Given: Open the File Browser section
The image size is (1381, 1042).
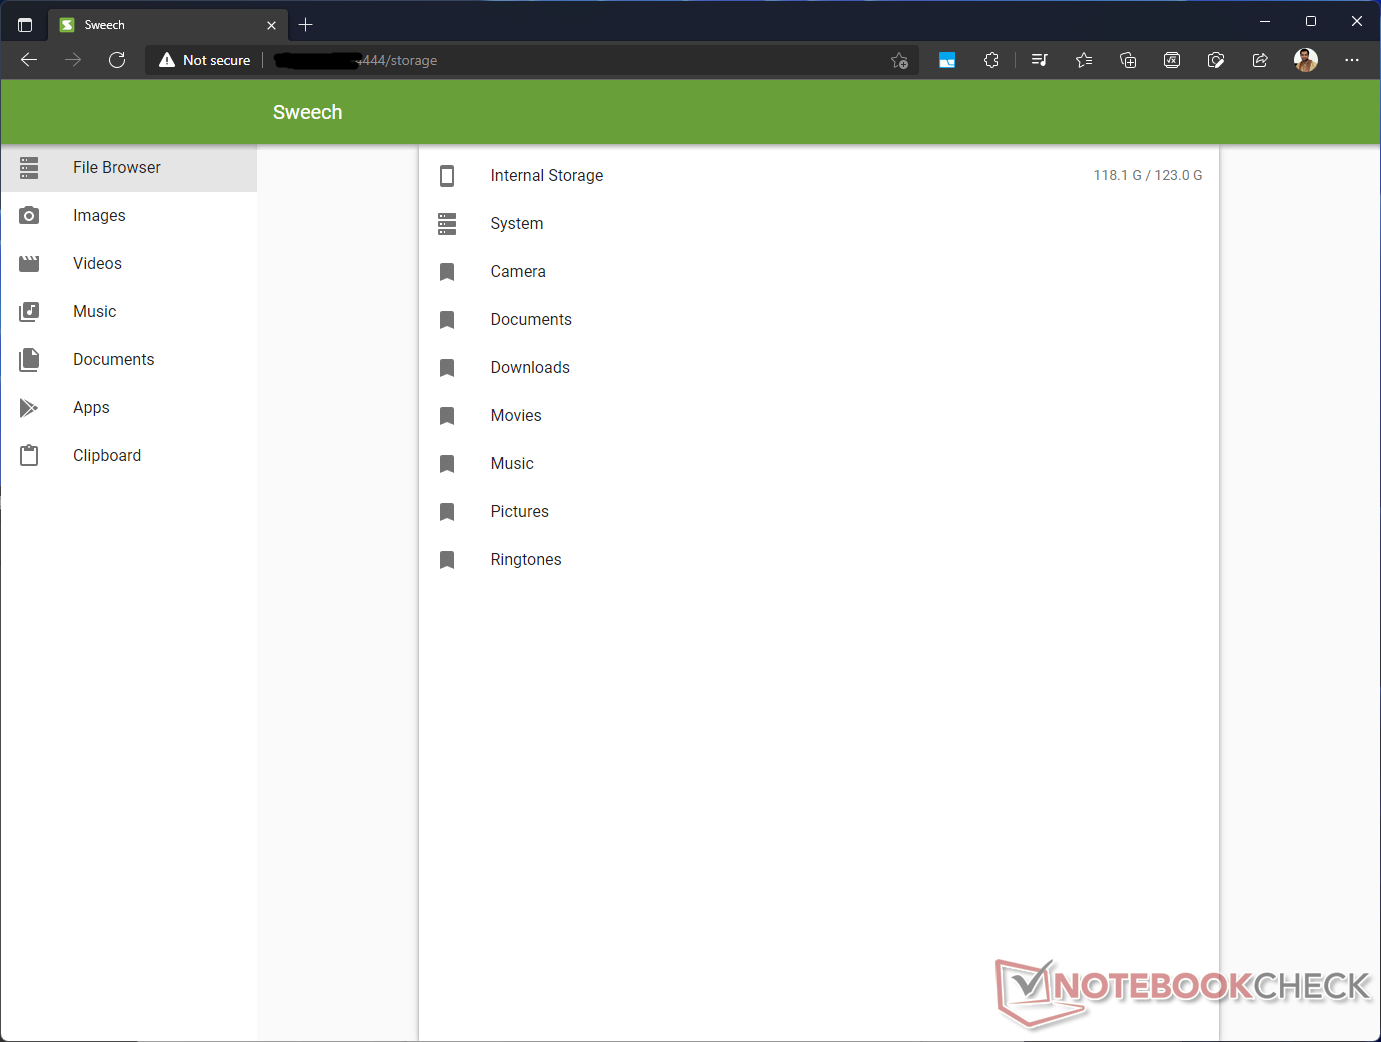Looking at the screenshot, I should coord(129,168).
